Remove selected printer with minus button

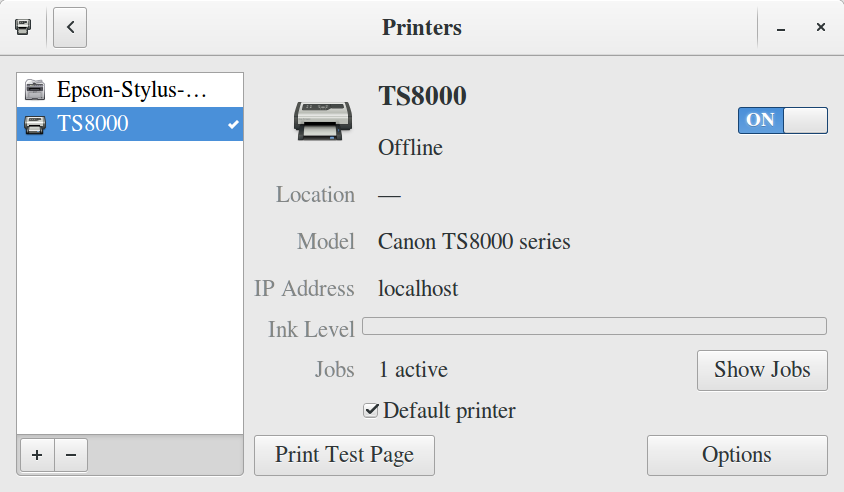click(71, 455)
